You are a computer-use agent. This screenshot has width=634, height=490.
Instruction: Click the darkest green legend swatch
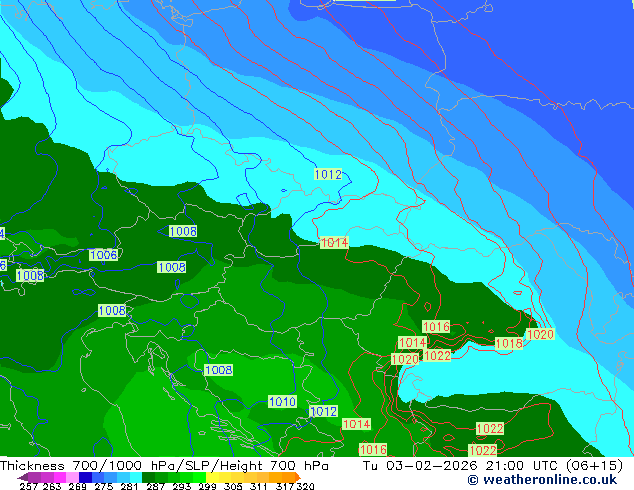click(x=148, y=477)
